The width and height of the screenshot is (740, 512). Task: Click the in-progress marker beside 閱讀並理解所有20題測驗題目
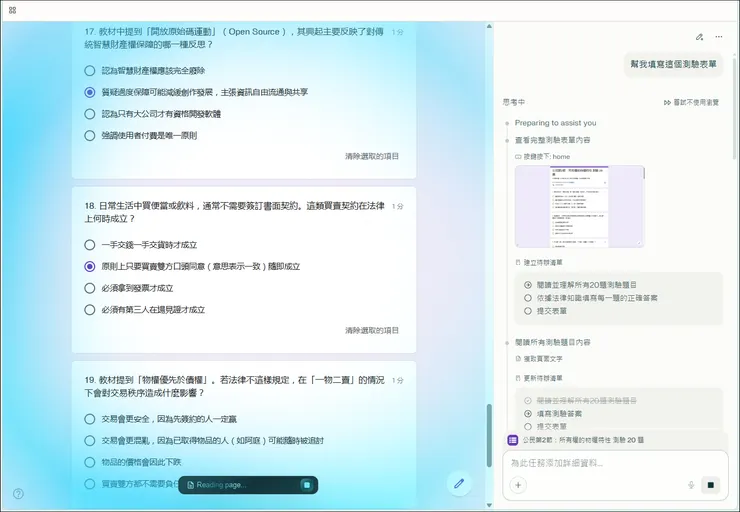(528, 285)
